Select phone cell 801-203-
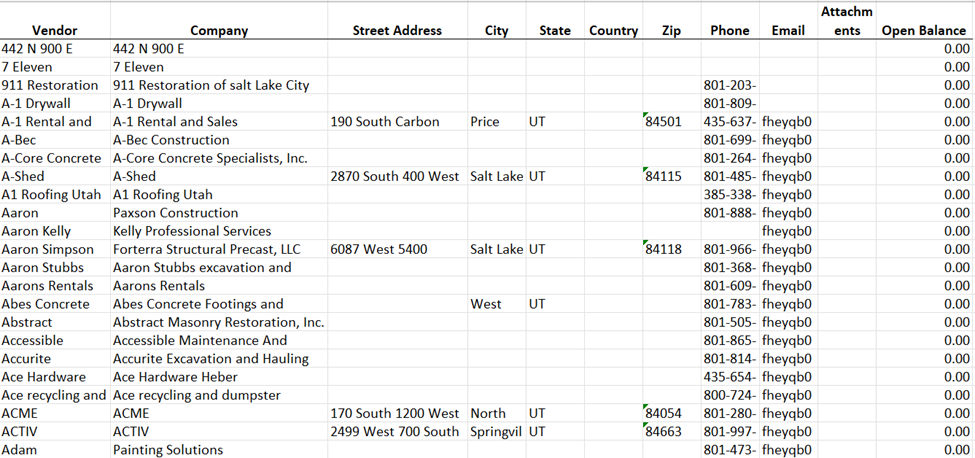Screen dimensions: 975x458 point(730,85)
